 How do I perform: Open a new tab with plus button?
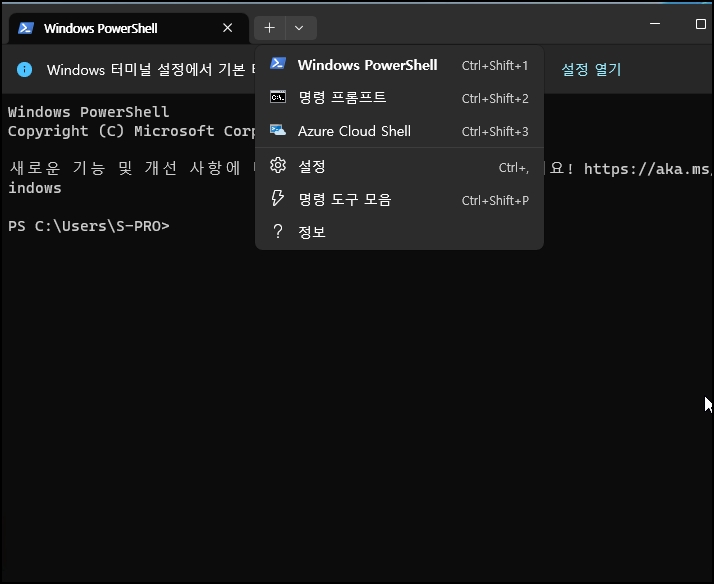pos(270,28)
